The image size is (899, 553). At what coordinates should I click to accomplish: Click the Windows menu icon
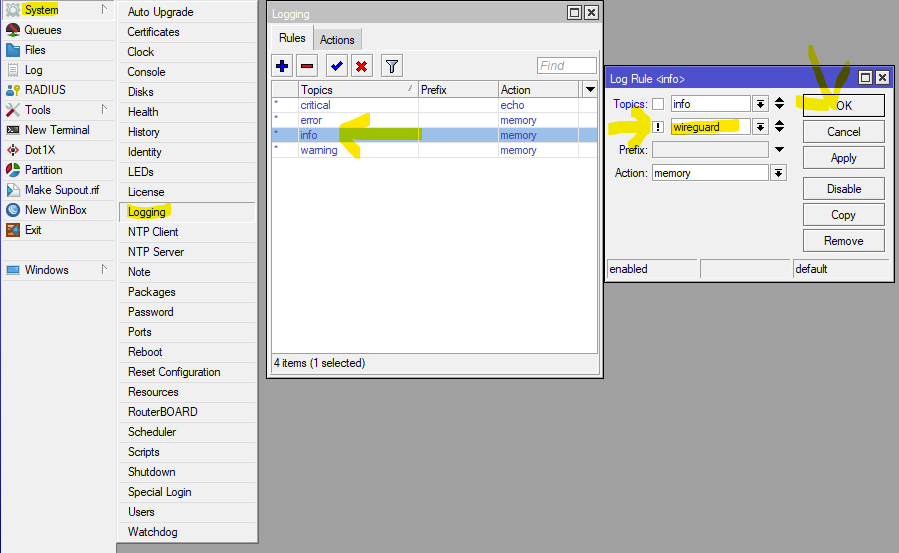point(13,270)
